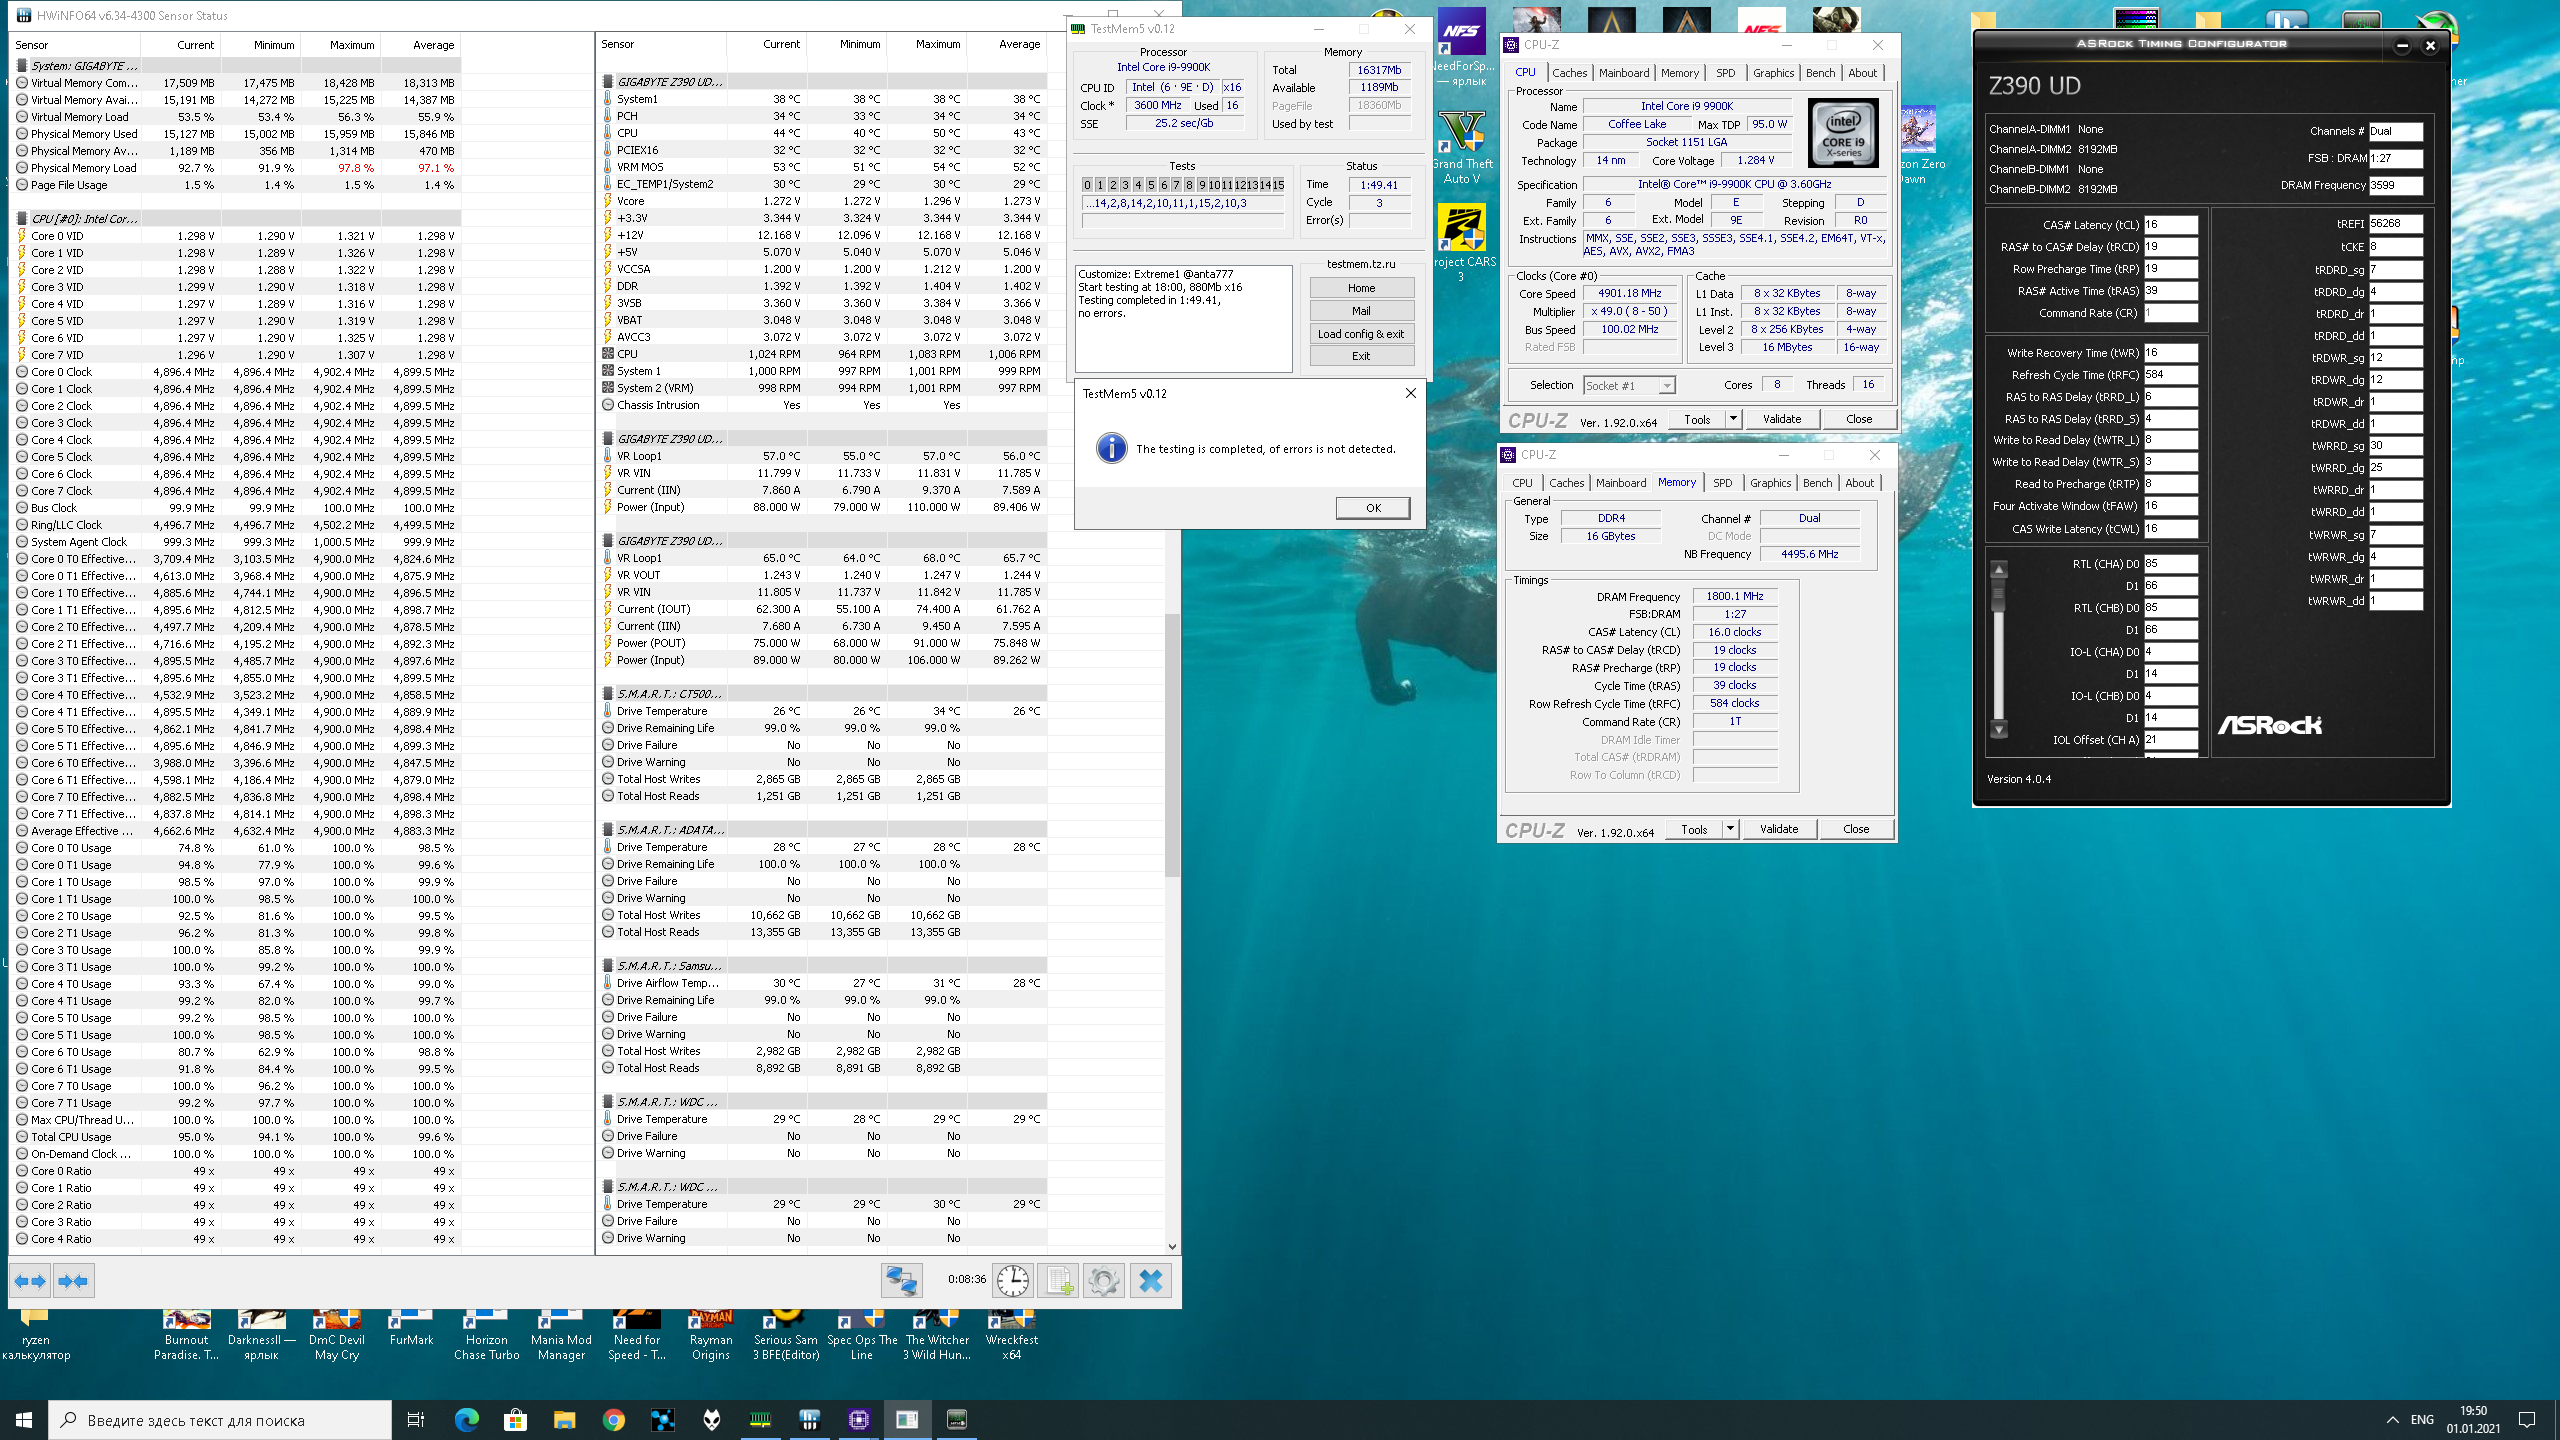The image size is (2560, 1440).
Task: Open HWiNFO remote network monitoring icon
Action: click(x=901, y=1281)
